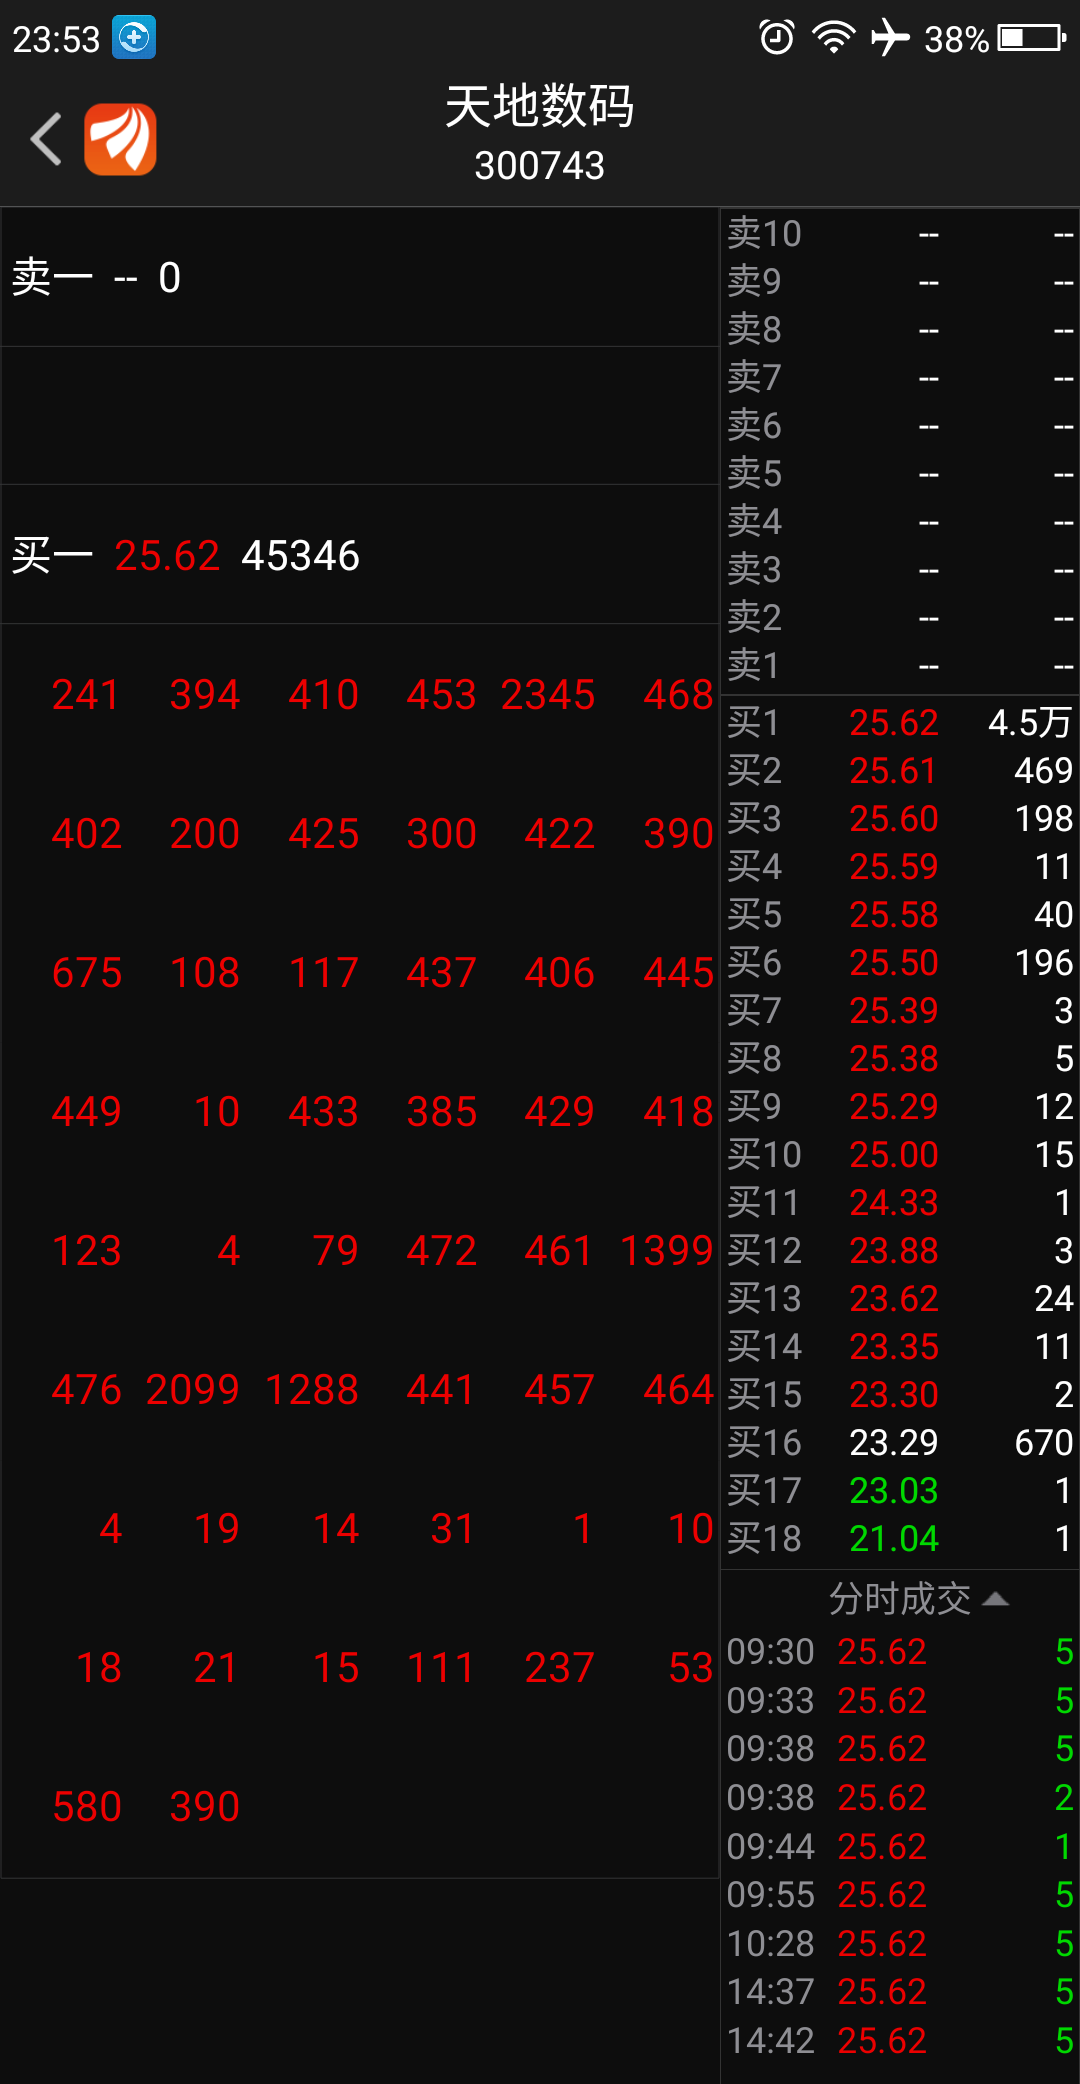Tap the blue notification app icon
1080x2084 pixels.
134,38
